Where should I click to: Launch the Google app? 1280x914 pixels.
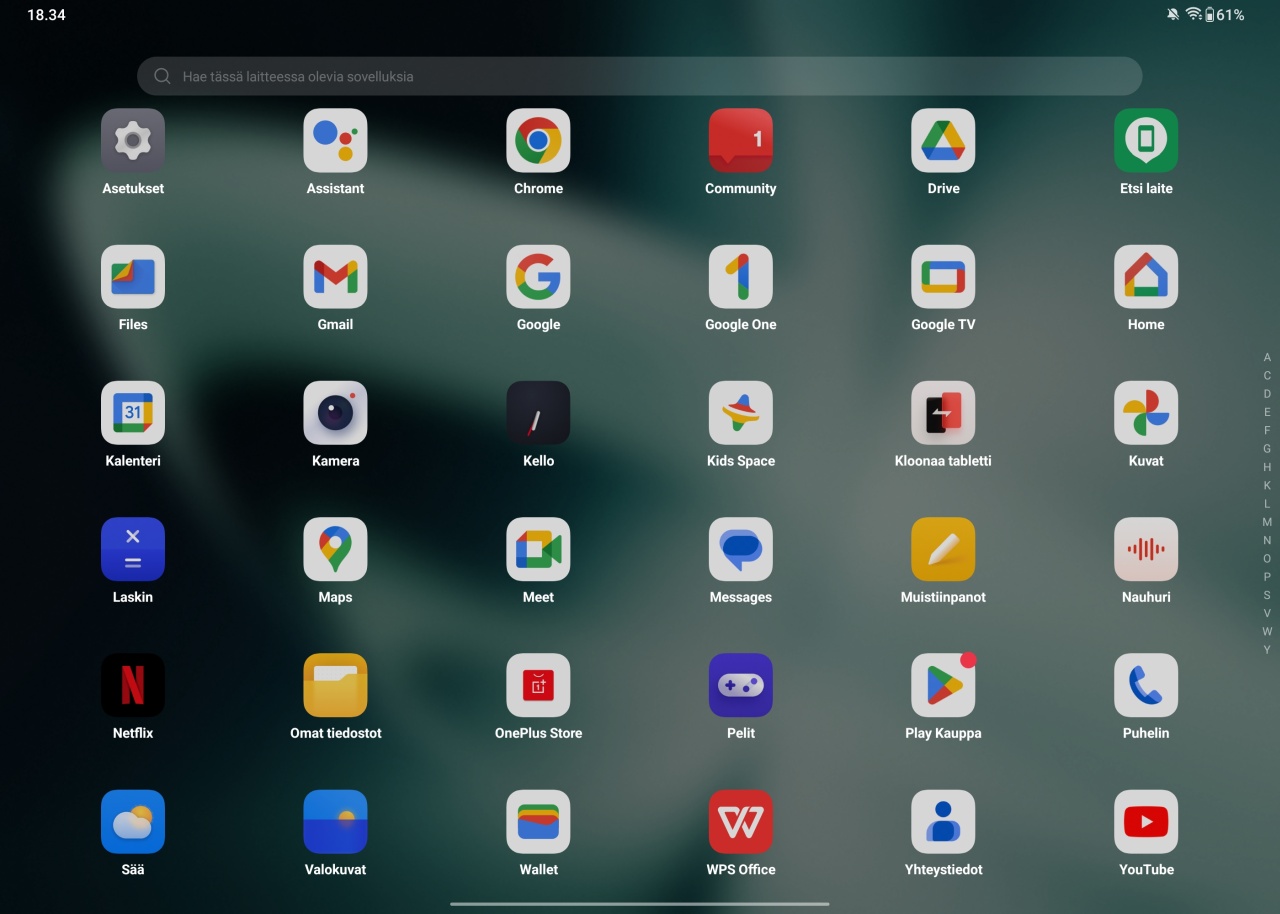tap(538, 277)
